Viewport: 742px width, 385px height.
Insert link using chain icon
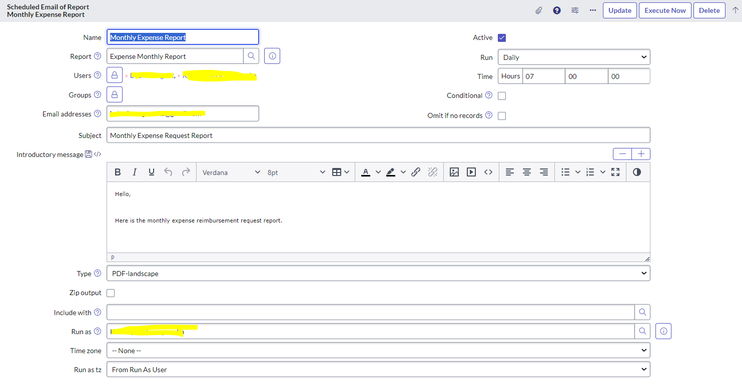click(x=415, y=172)
